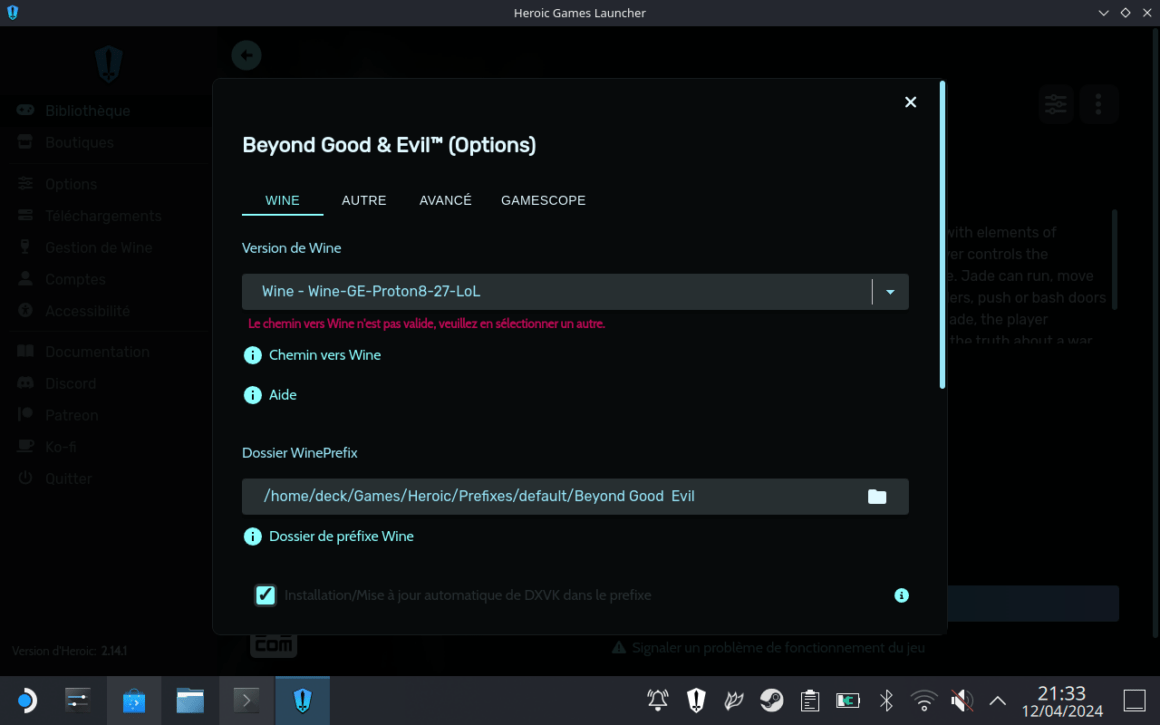Screen dimensions: 1160x725
Task: Select the AVANCÉ tab
Action: pos(445,200)
